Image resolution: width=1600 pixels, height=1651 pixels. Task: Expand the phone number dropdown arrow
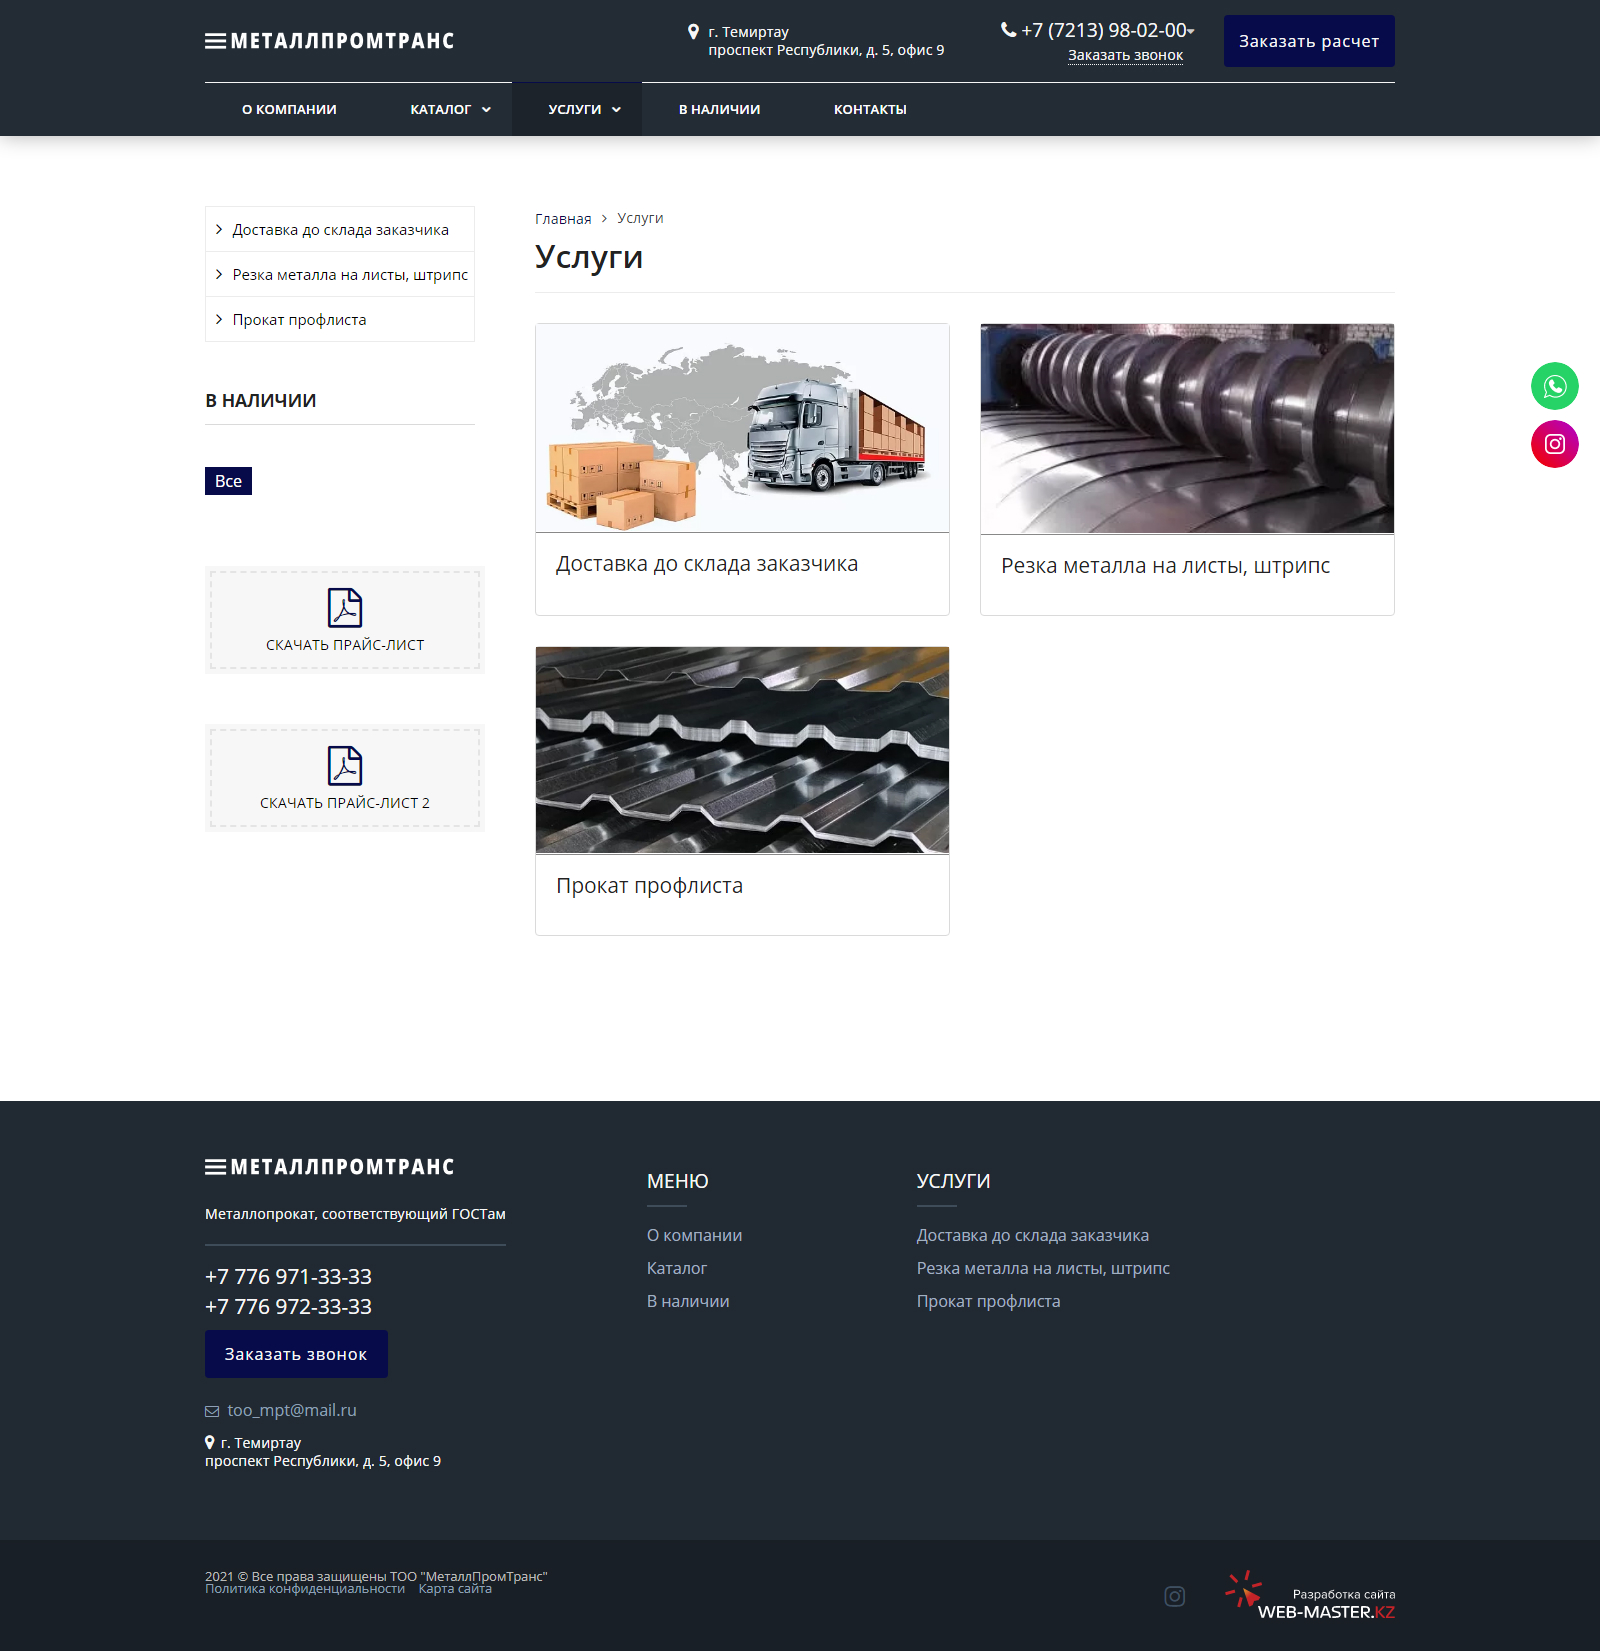click(1191, 32)
